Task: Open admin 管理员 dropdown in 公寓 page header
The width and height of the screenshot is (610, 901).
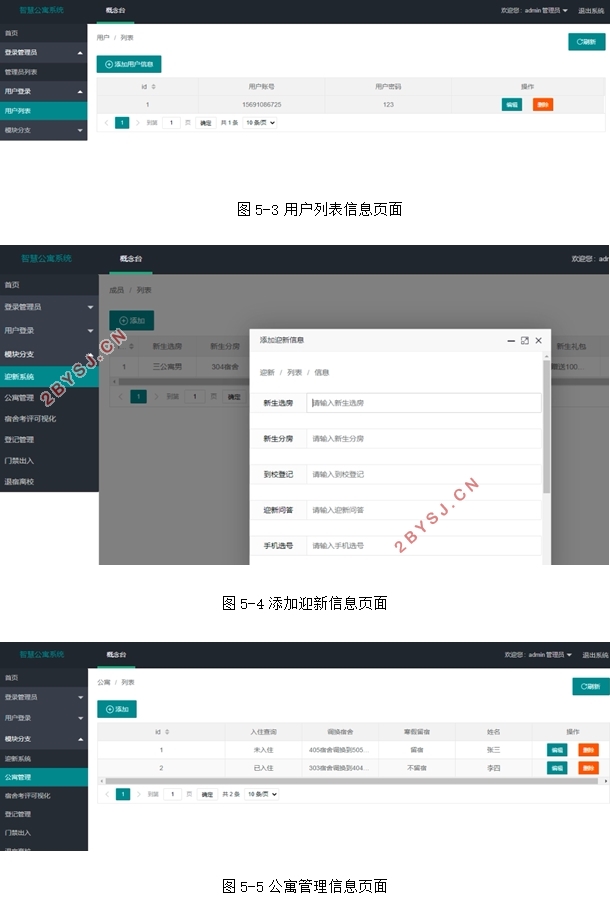Action: tap(538, 654)
